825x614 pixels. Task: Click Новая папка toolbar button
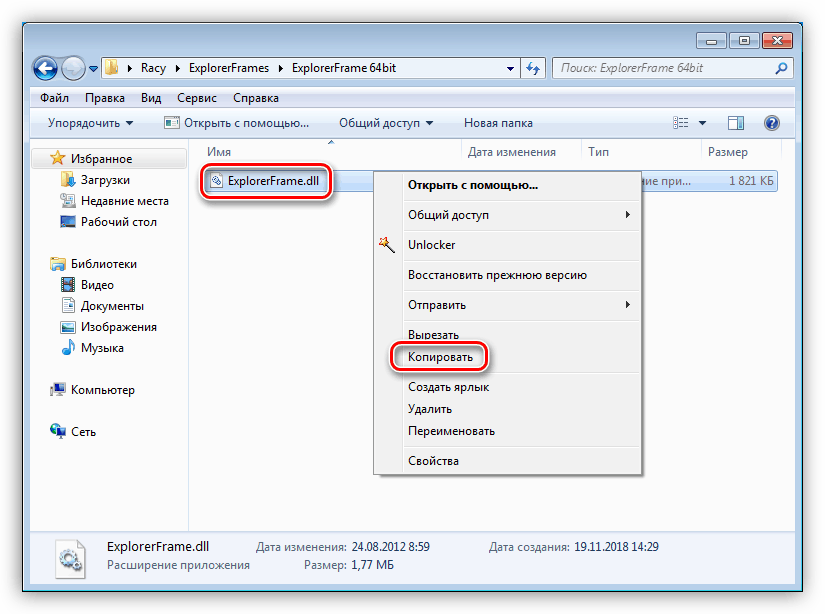[498, 123]
